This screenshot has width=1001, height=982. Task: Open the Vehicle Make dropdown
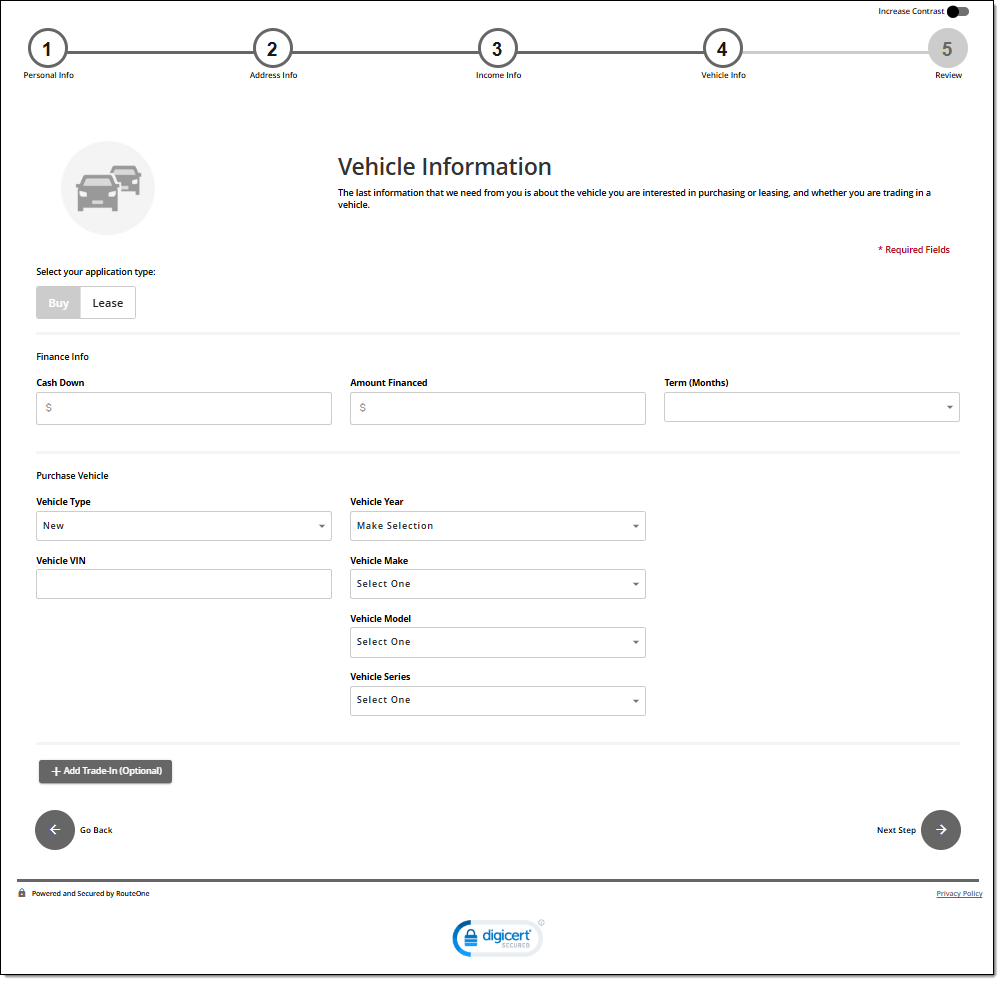coord(497,584)
